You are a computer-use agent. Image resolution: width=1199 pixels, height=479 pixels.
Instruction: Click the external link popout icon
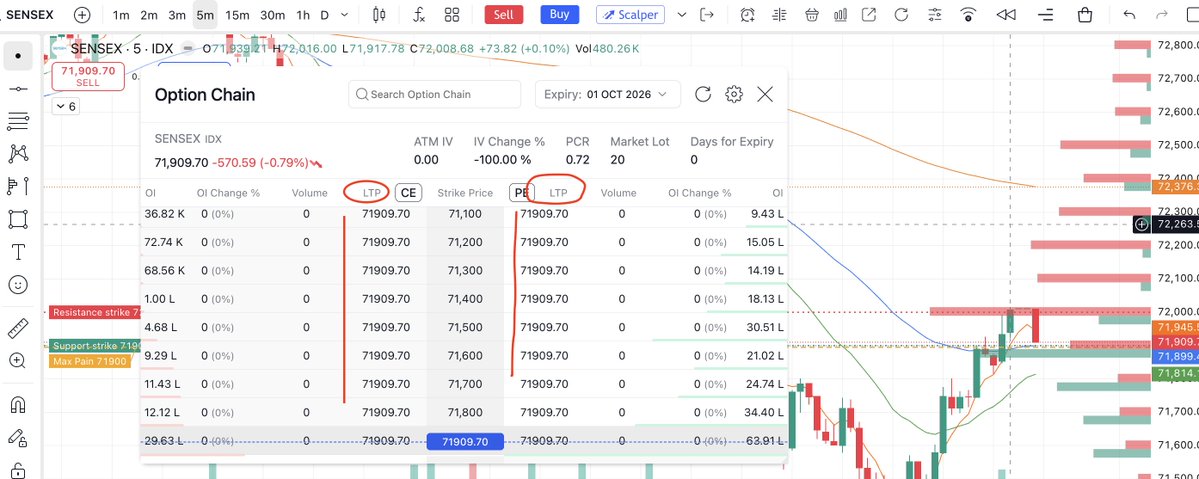click(x=869, y=15)
